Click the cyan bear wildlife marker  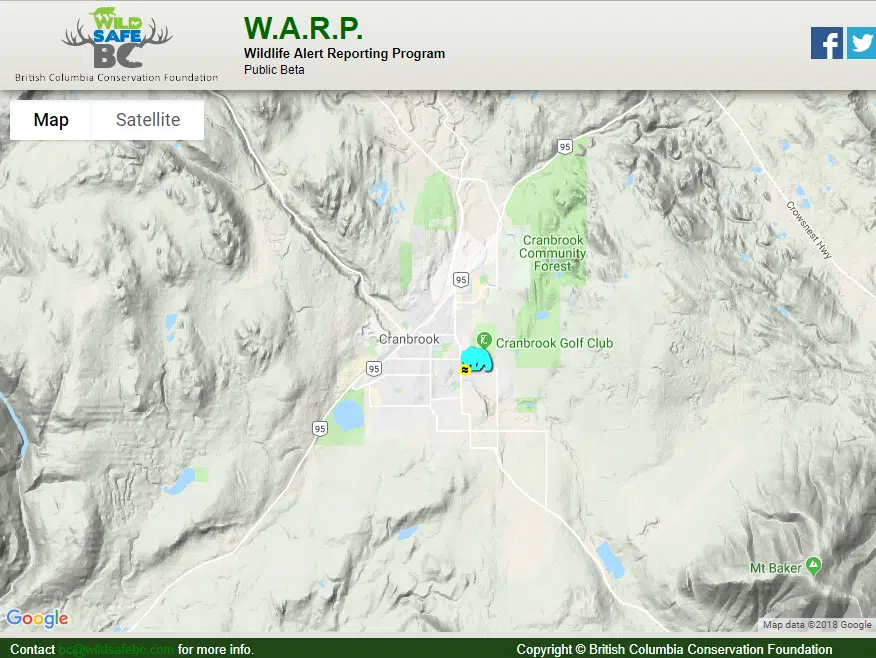click(x=479, y=358)
